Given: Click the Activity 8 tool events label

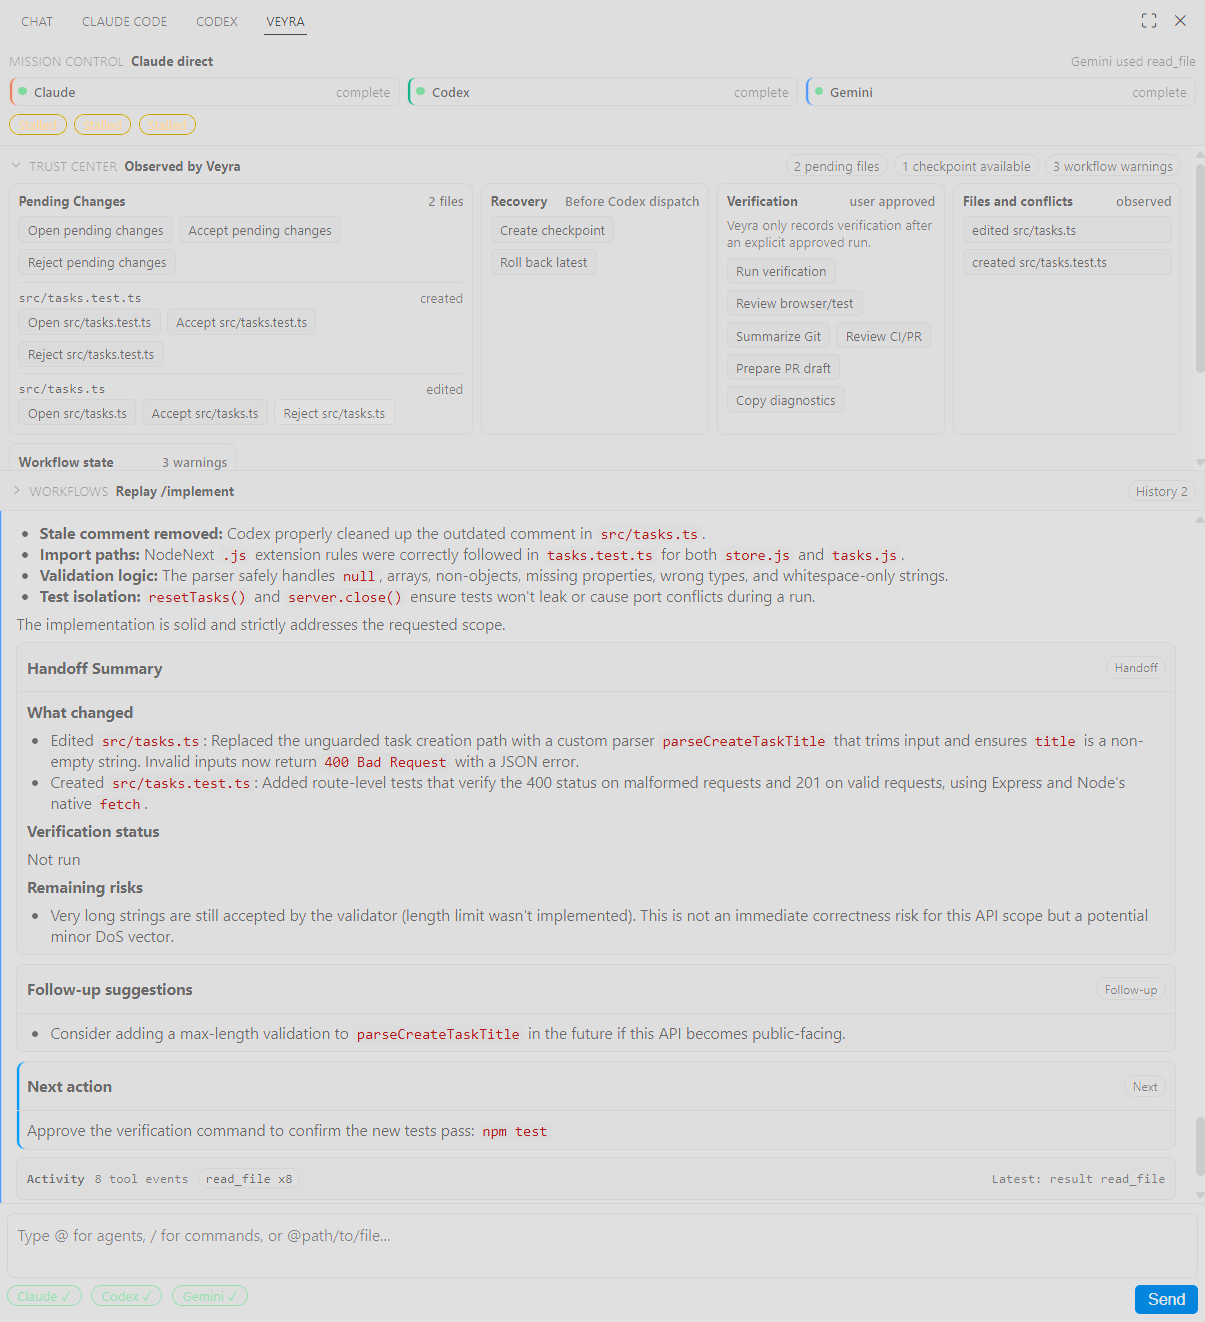Looking at the screenshot, I should point(107,1179).
